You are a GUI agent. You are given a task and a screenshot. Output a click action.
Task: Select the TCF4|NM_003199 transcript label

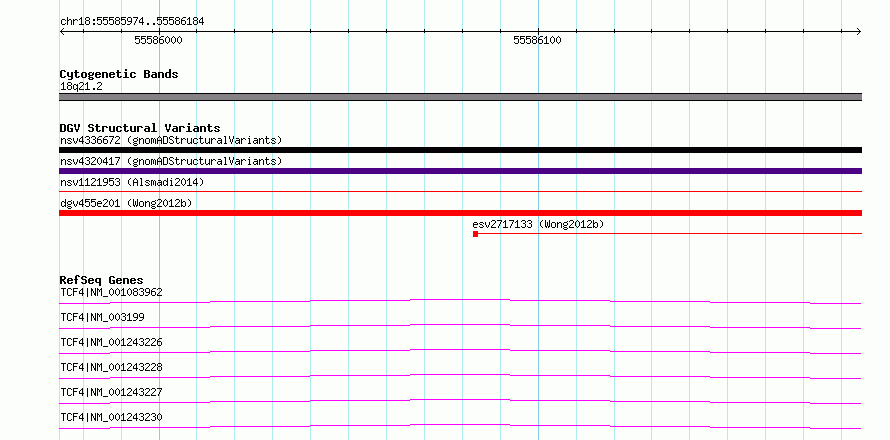point(102,317)
